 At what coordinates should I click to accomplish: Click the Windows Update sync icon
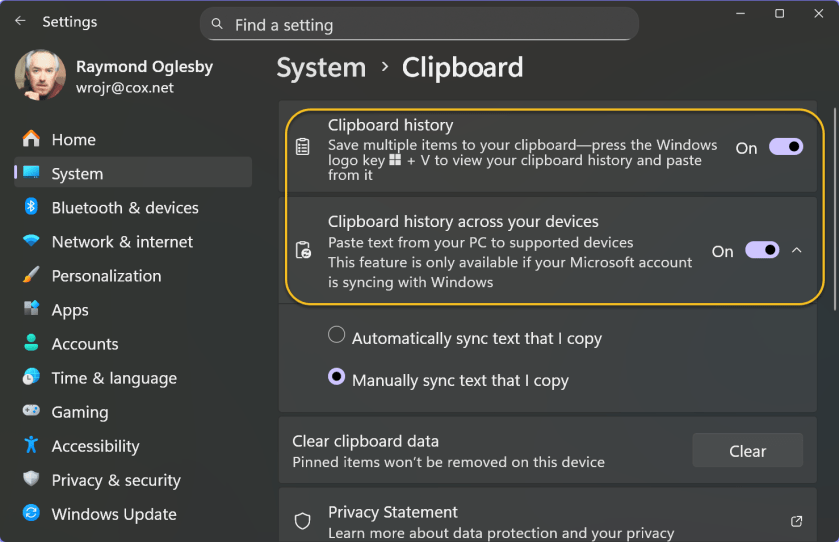click(x=31, y=513)
